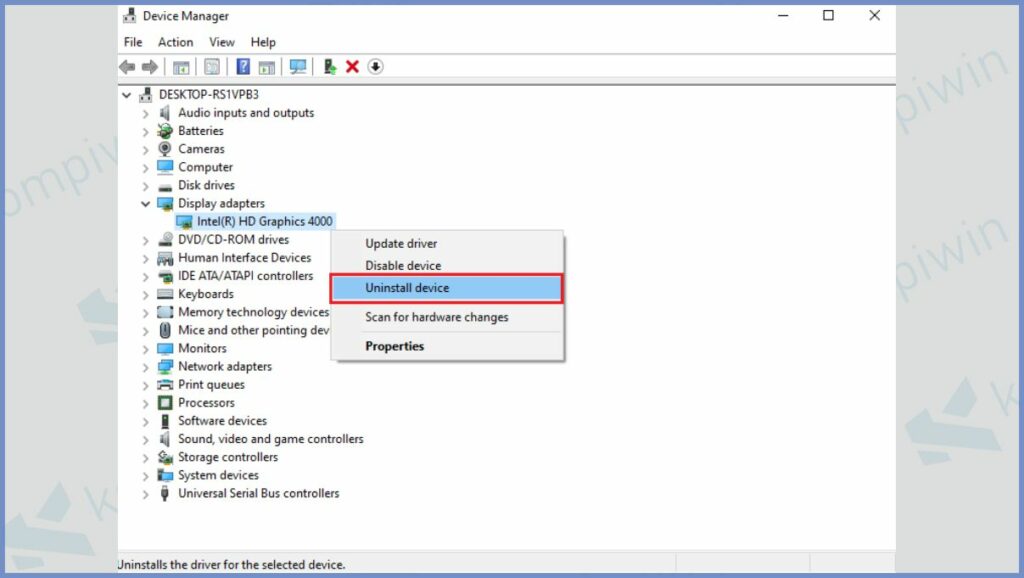Collapse the DESKTOP-RS1VPB3 root node

(126, 94)
